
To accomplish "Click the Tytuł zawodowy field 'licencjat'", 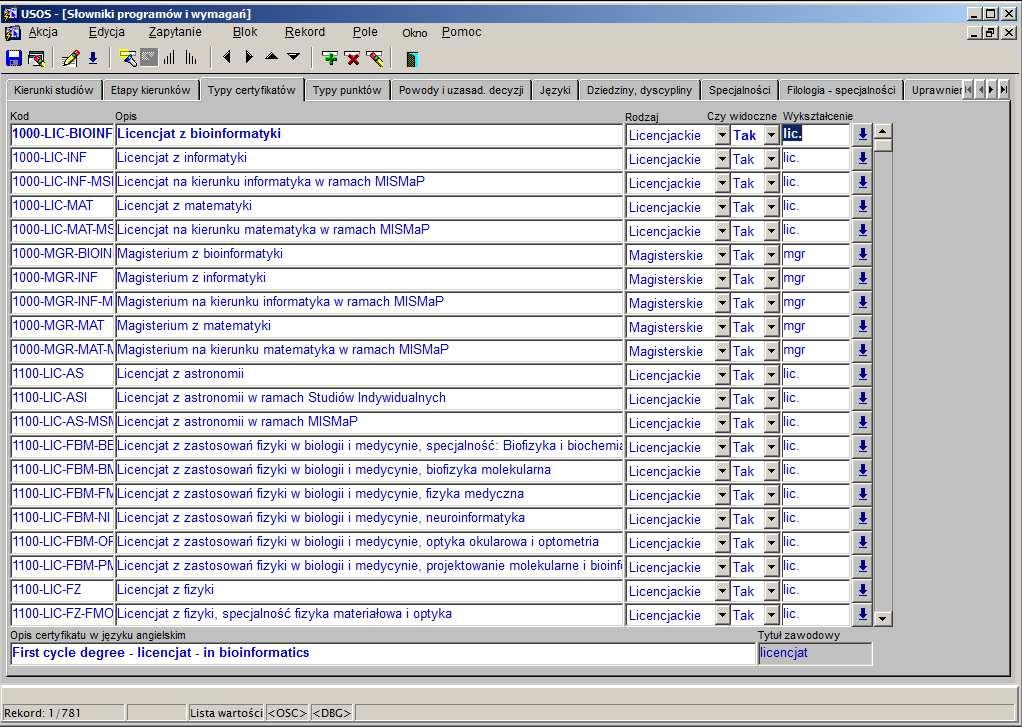I will coord(815,653).
